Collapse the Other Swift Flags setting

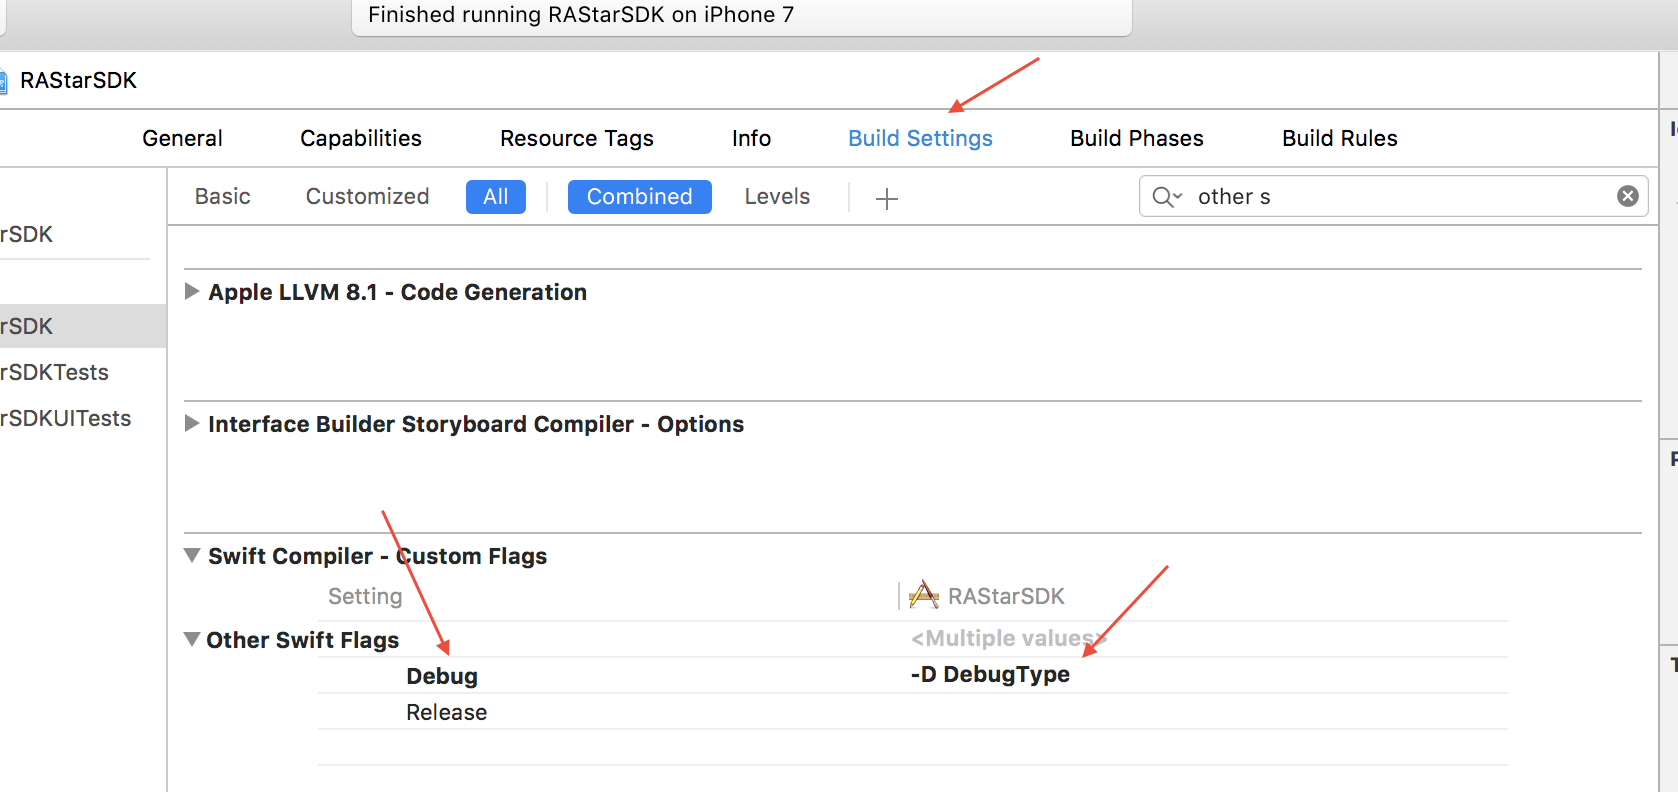(x=192, y=640)
